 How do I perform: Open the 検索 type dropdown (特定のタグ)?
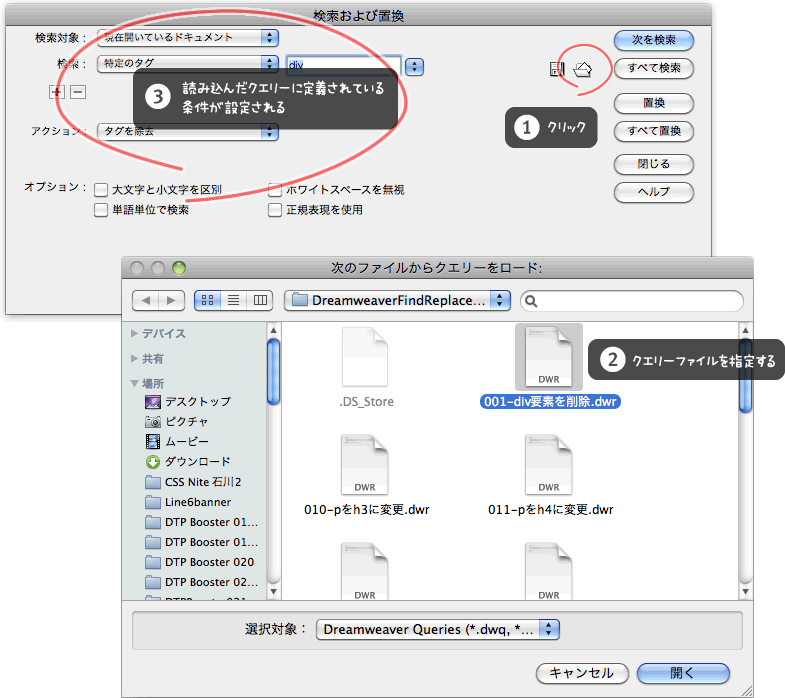pyautogui.click(x=188, y=64)
